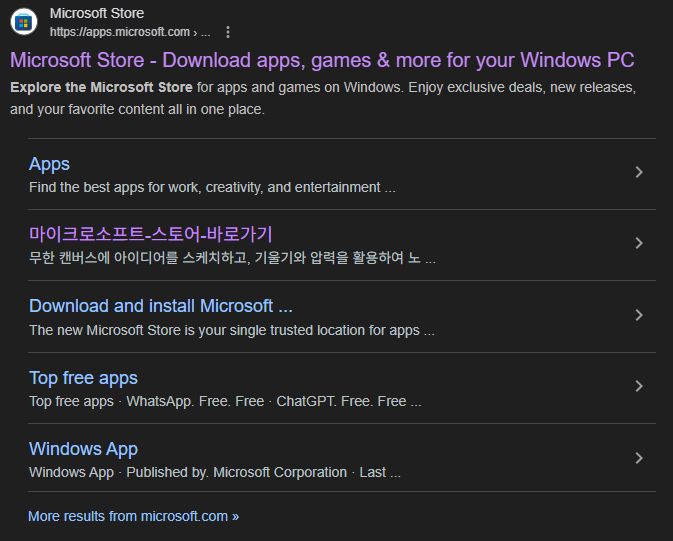Click the Microsoft Store site name

pos(96,13)
